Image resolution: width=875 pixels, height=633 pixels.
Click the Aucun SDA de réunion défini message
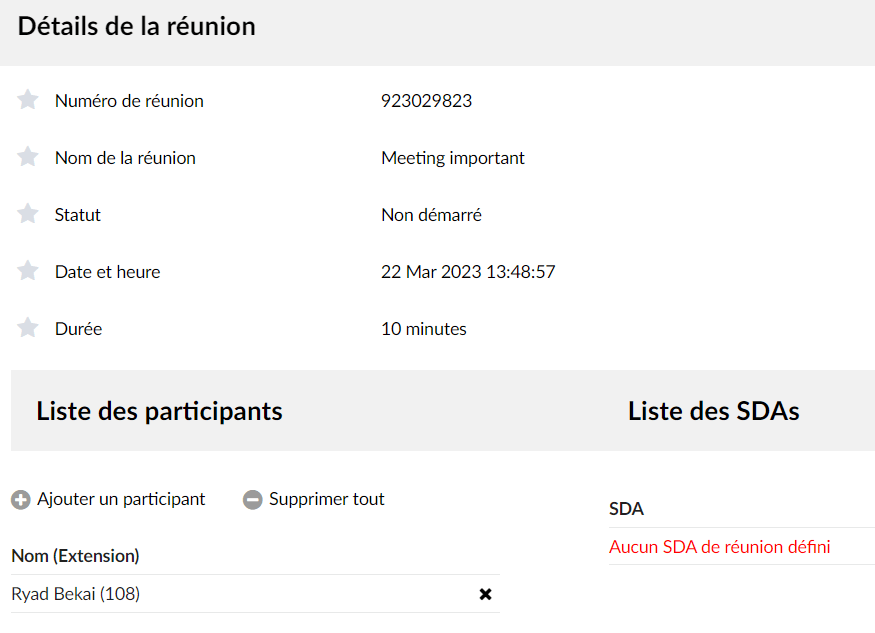pyautogui.click(x=719, y=547)
